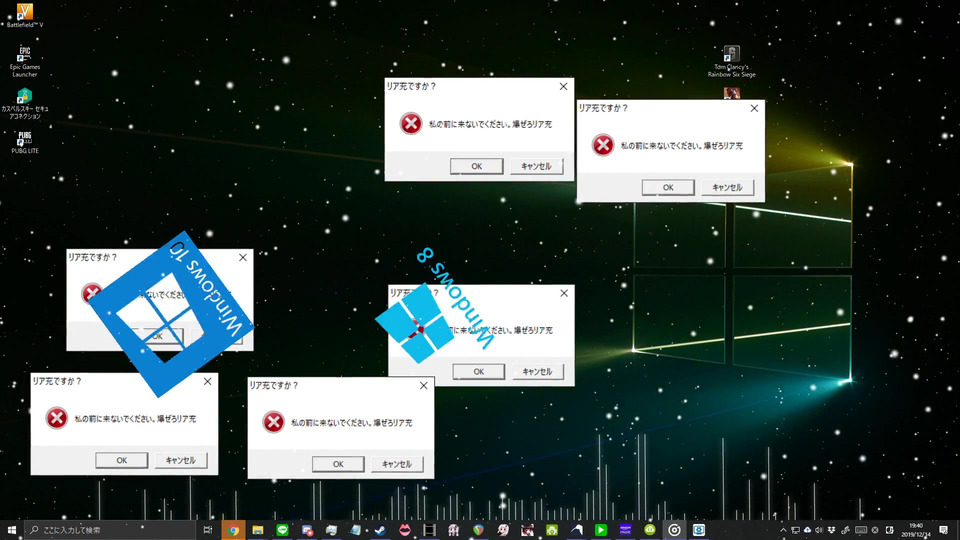Close the dialog under Windows 8 logo
The image size is (960, 540).
click(564, 293)
